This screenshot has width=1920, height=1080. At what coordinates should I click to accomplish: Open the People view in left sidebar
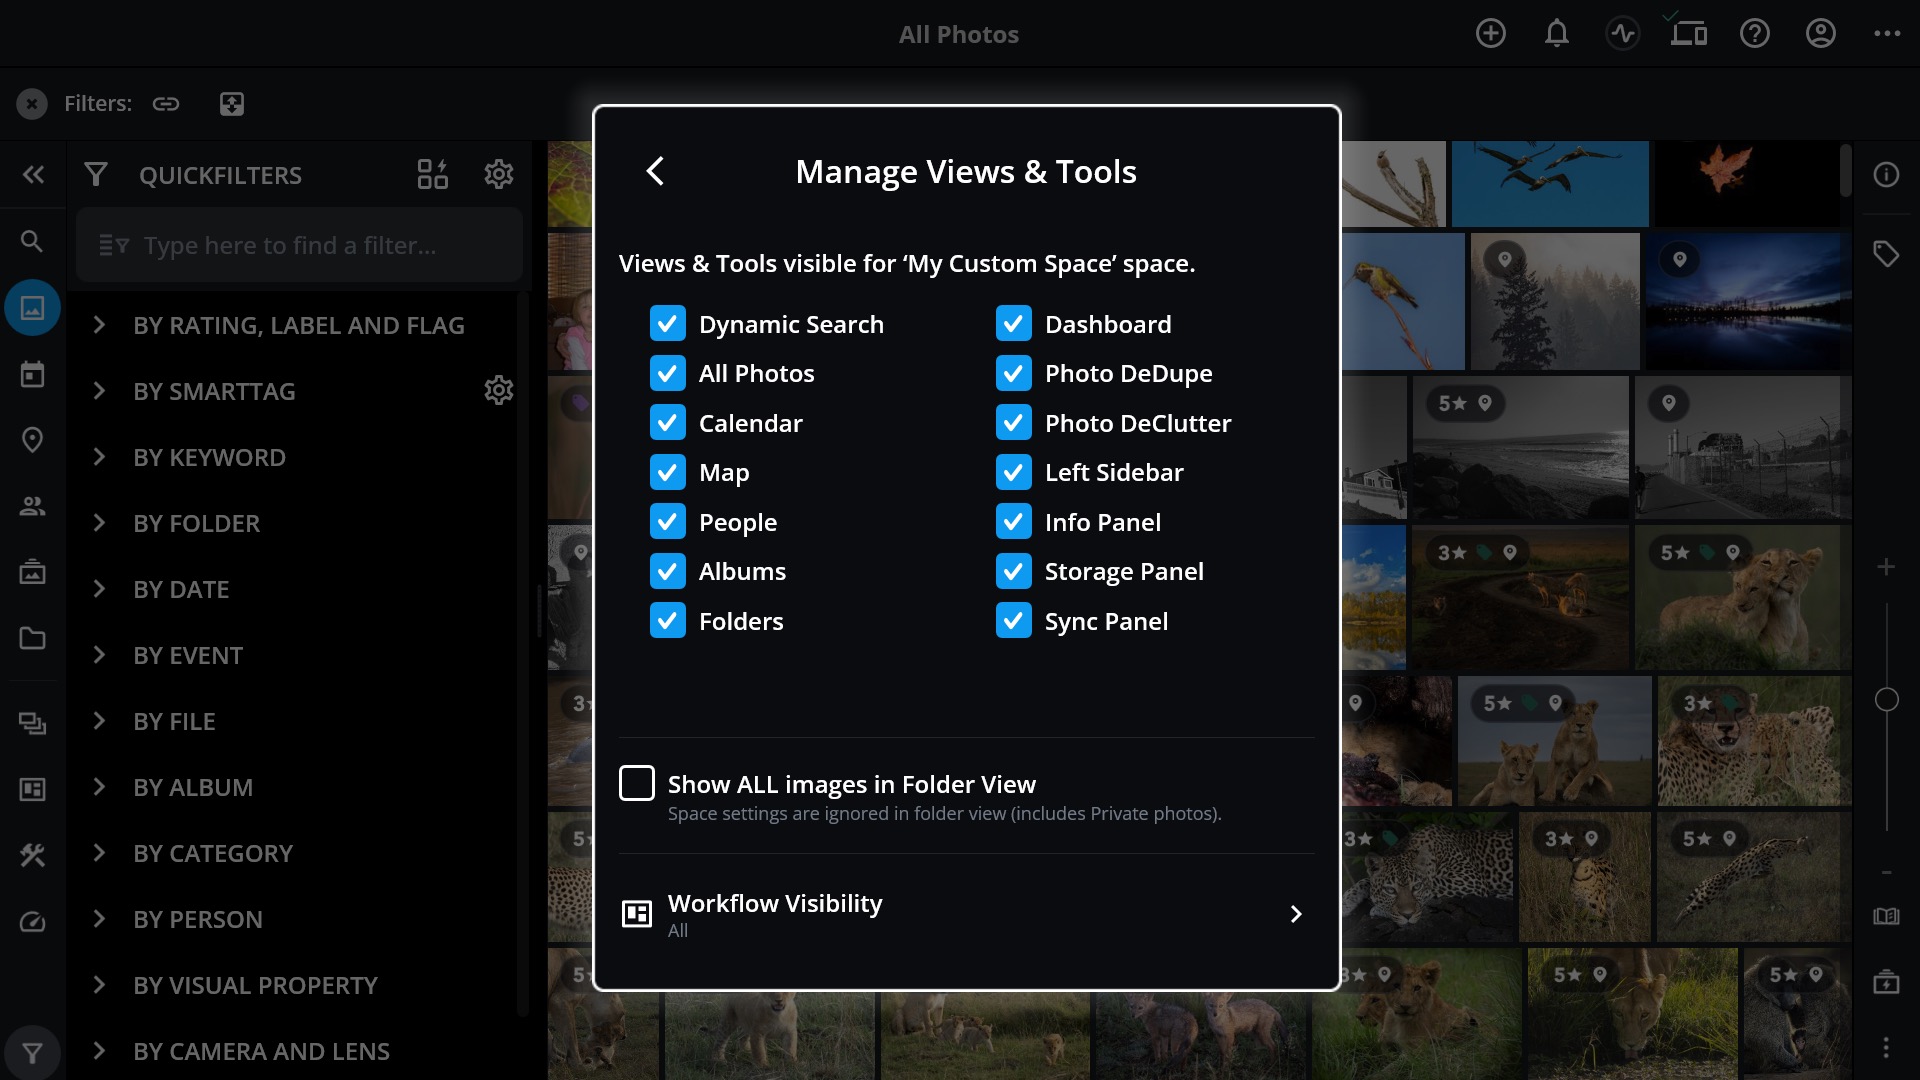coord(32,506)
